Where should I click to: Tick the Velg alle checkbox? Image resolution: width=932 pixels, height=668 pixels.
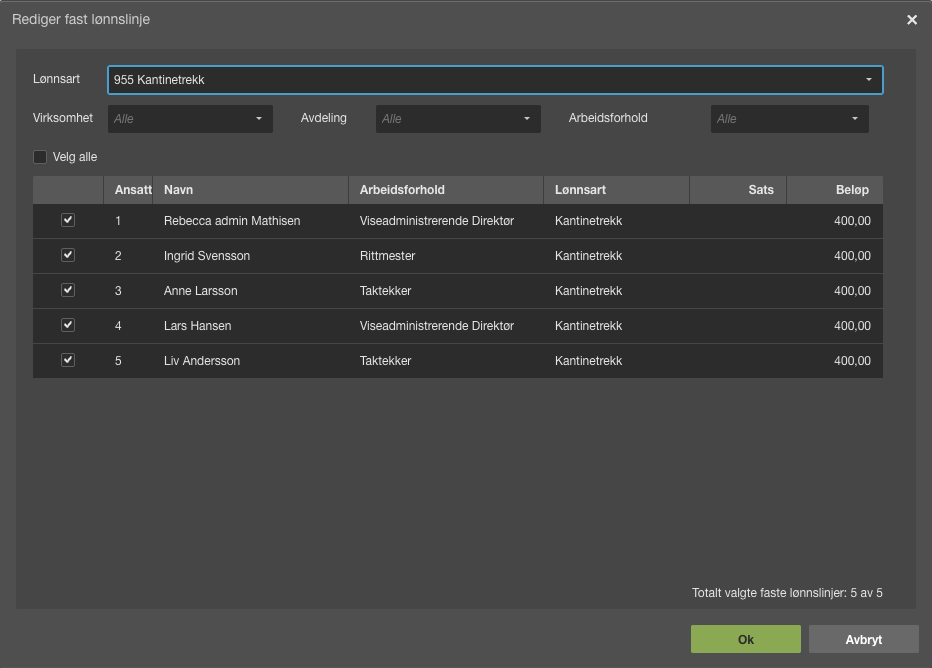(40, 157)
